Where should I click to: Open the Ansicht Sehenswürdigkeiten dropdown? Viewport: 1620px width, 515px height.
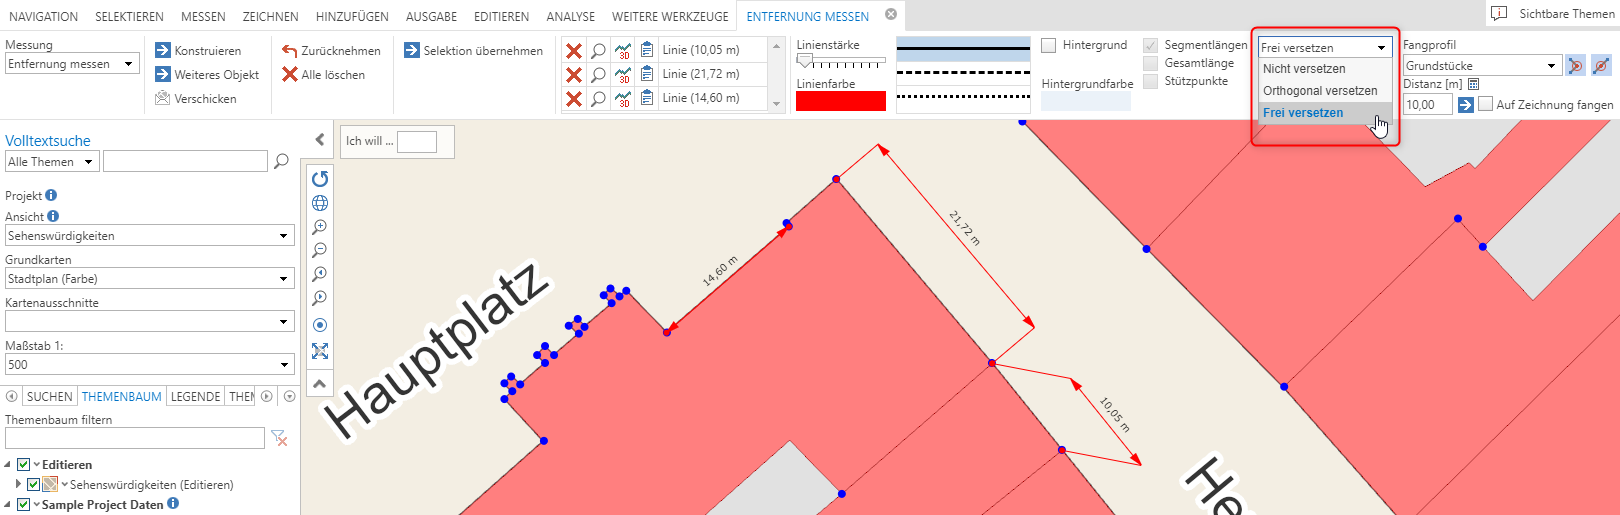coord(150,236)
